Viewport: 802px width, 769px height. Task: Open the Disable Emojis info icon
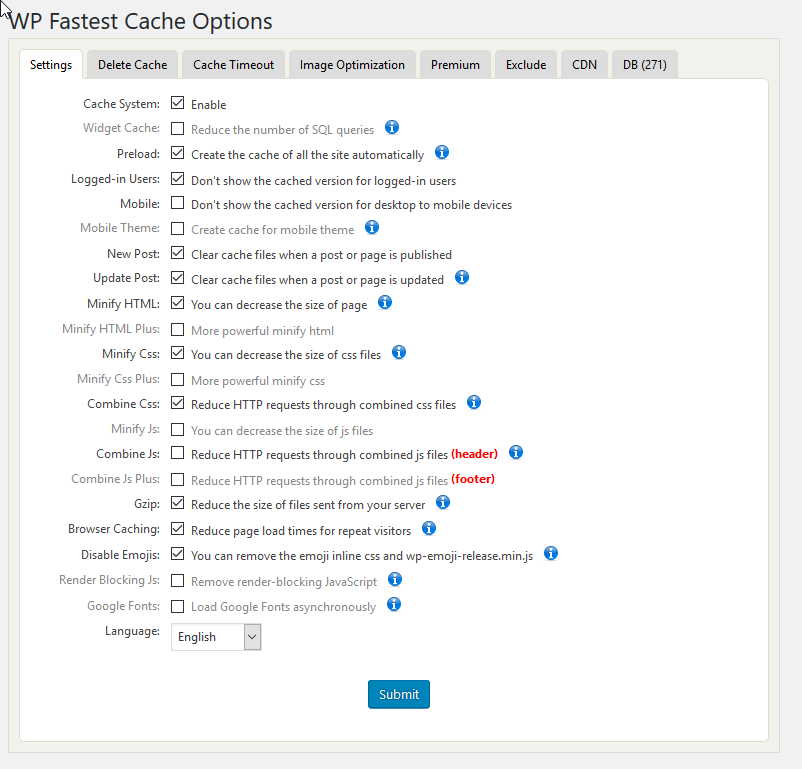[550, 553]
